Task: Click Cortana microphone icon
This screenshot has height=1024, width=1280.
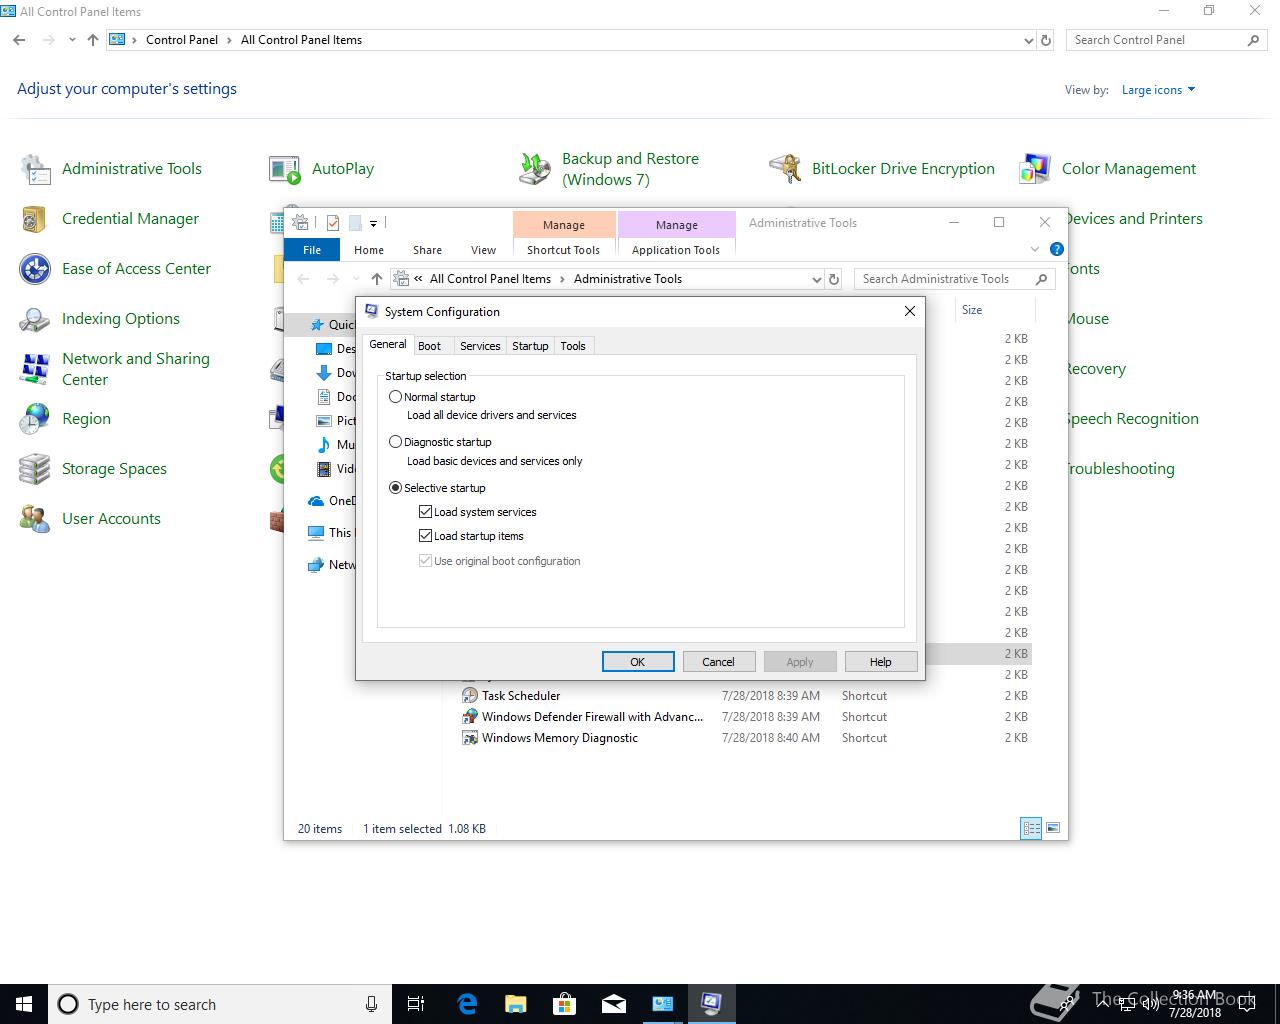Action: [x=371, y=1004]
